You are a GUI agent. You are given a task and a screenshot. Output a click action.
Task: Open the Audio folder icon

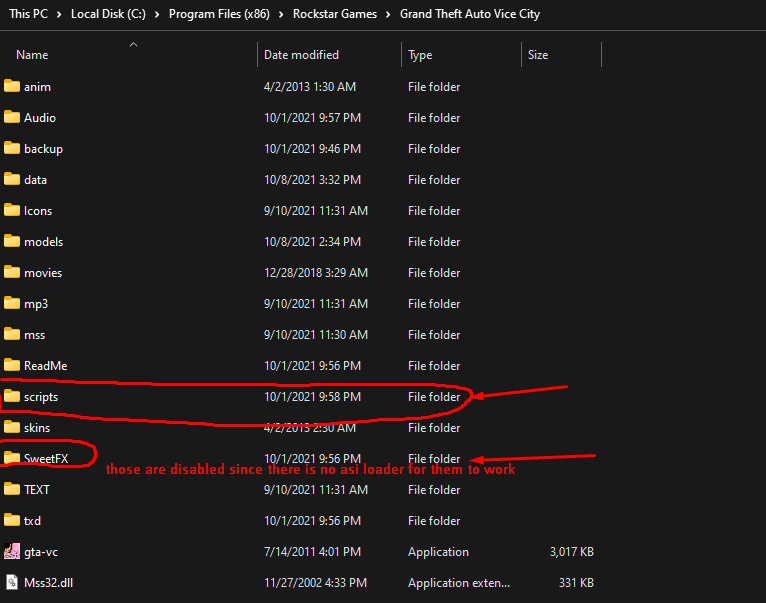click(x=12, y=117)
